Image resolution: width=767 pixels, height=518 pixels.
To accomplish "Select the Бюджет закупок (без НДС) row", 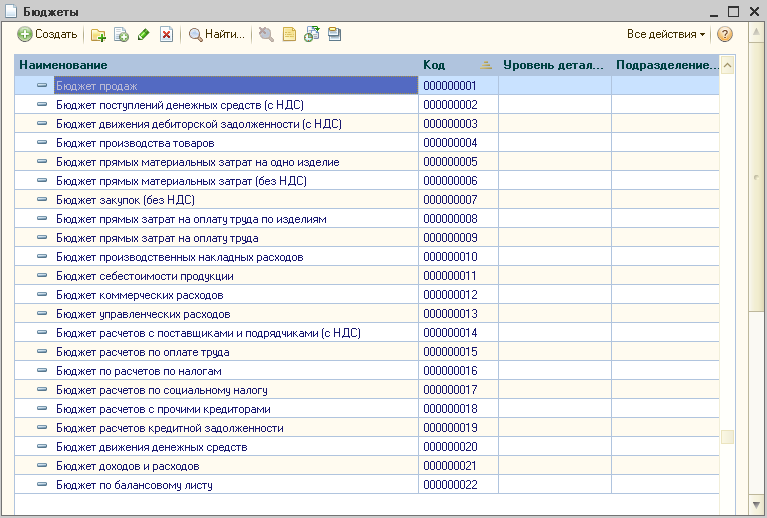I will click(x=125, y=200).
